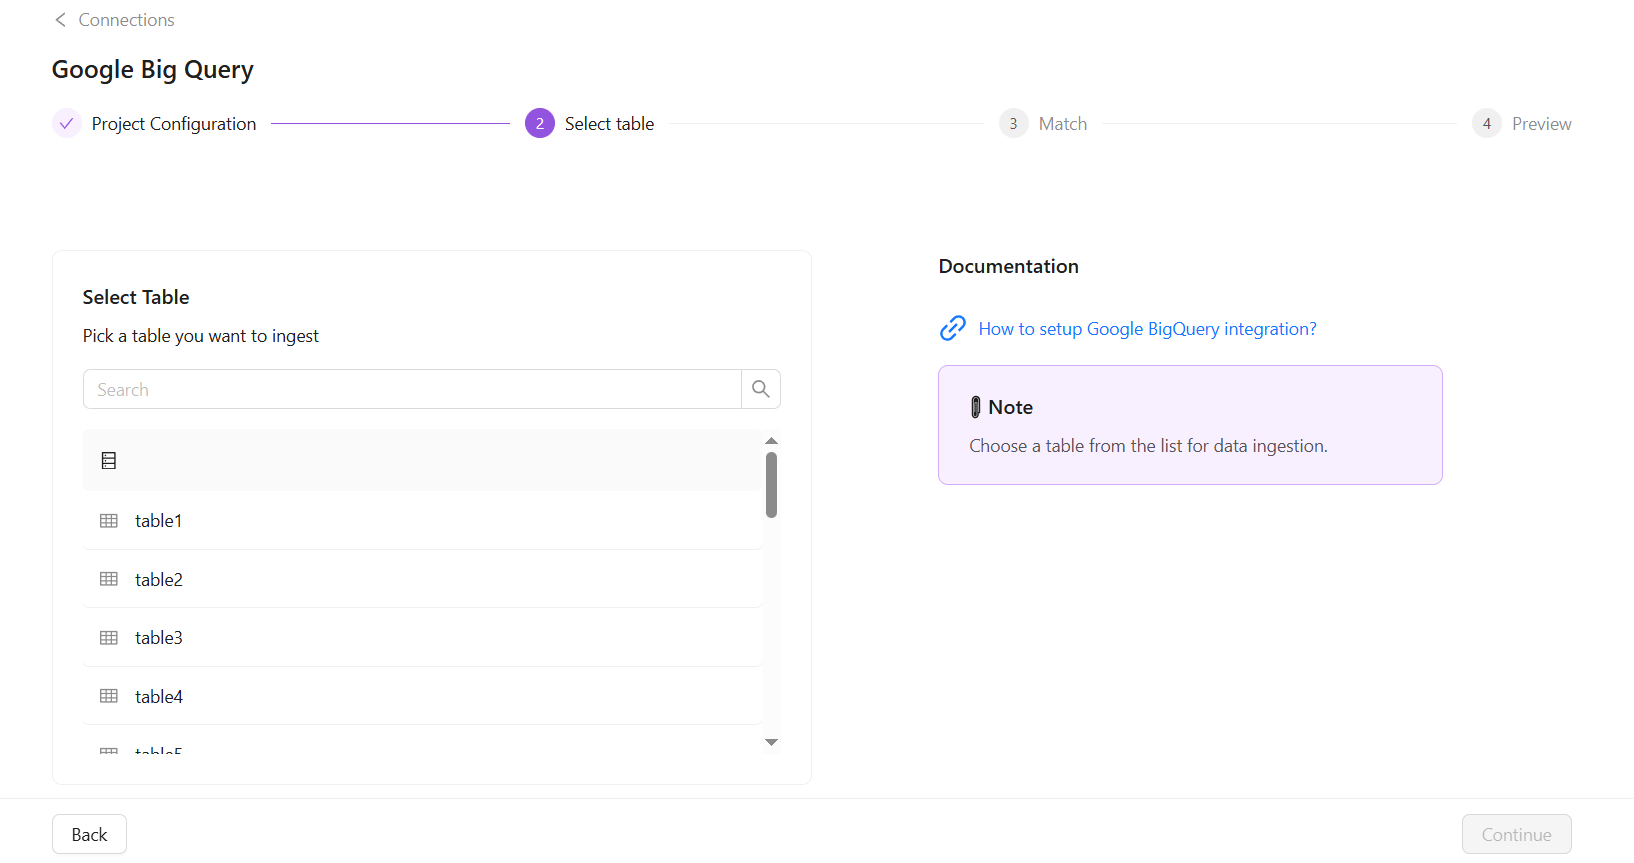Image resolution: width=1634 pixels, height=863 pixels.
Task: Jump to step 4 Preview
Action: [1522, 124]
